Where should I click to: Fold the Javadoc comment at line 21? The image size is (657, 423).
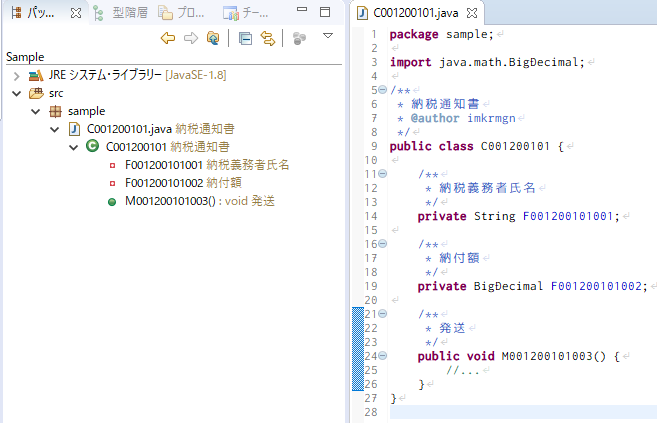383,313
